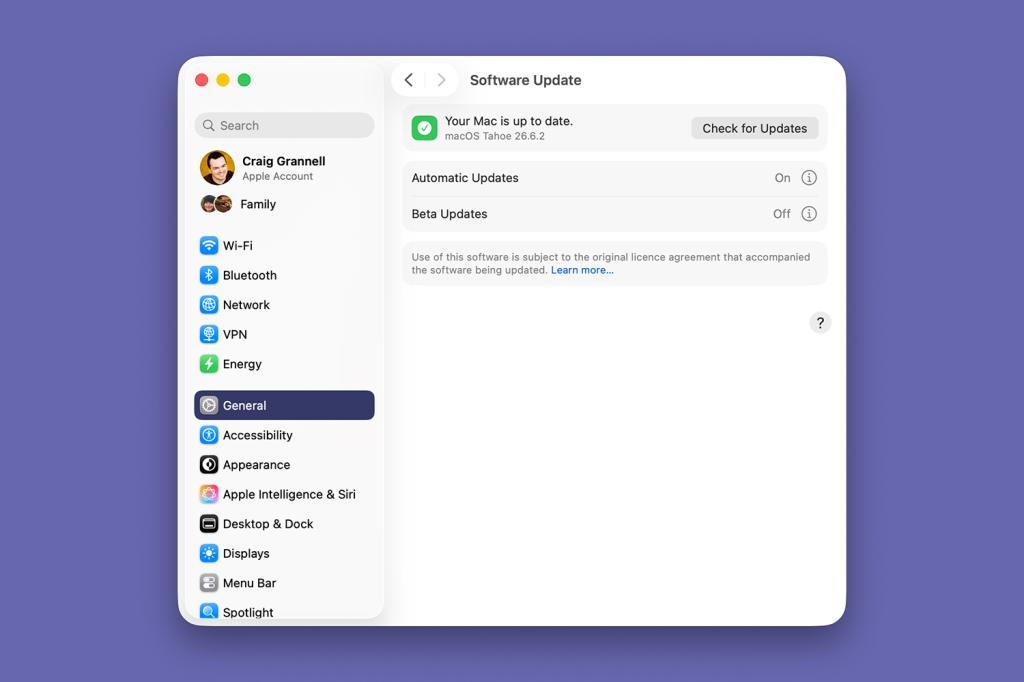Click the green full-screen button

pyautogui.click(x=244, y=80)
